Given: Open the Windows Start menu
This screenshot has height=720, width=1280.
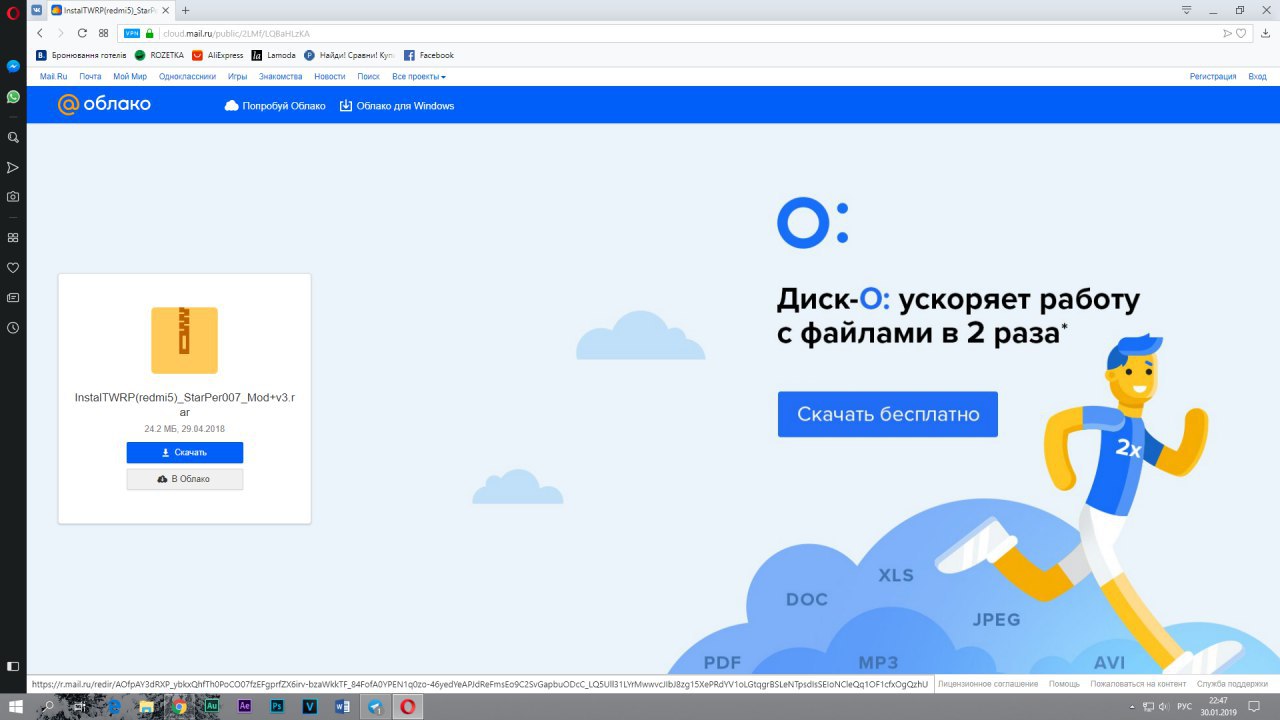Looking at the screenshot, I should [x=16, y=706].
